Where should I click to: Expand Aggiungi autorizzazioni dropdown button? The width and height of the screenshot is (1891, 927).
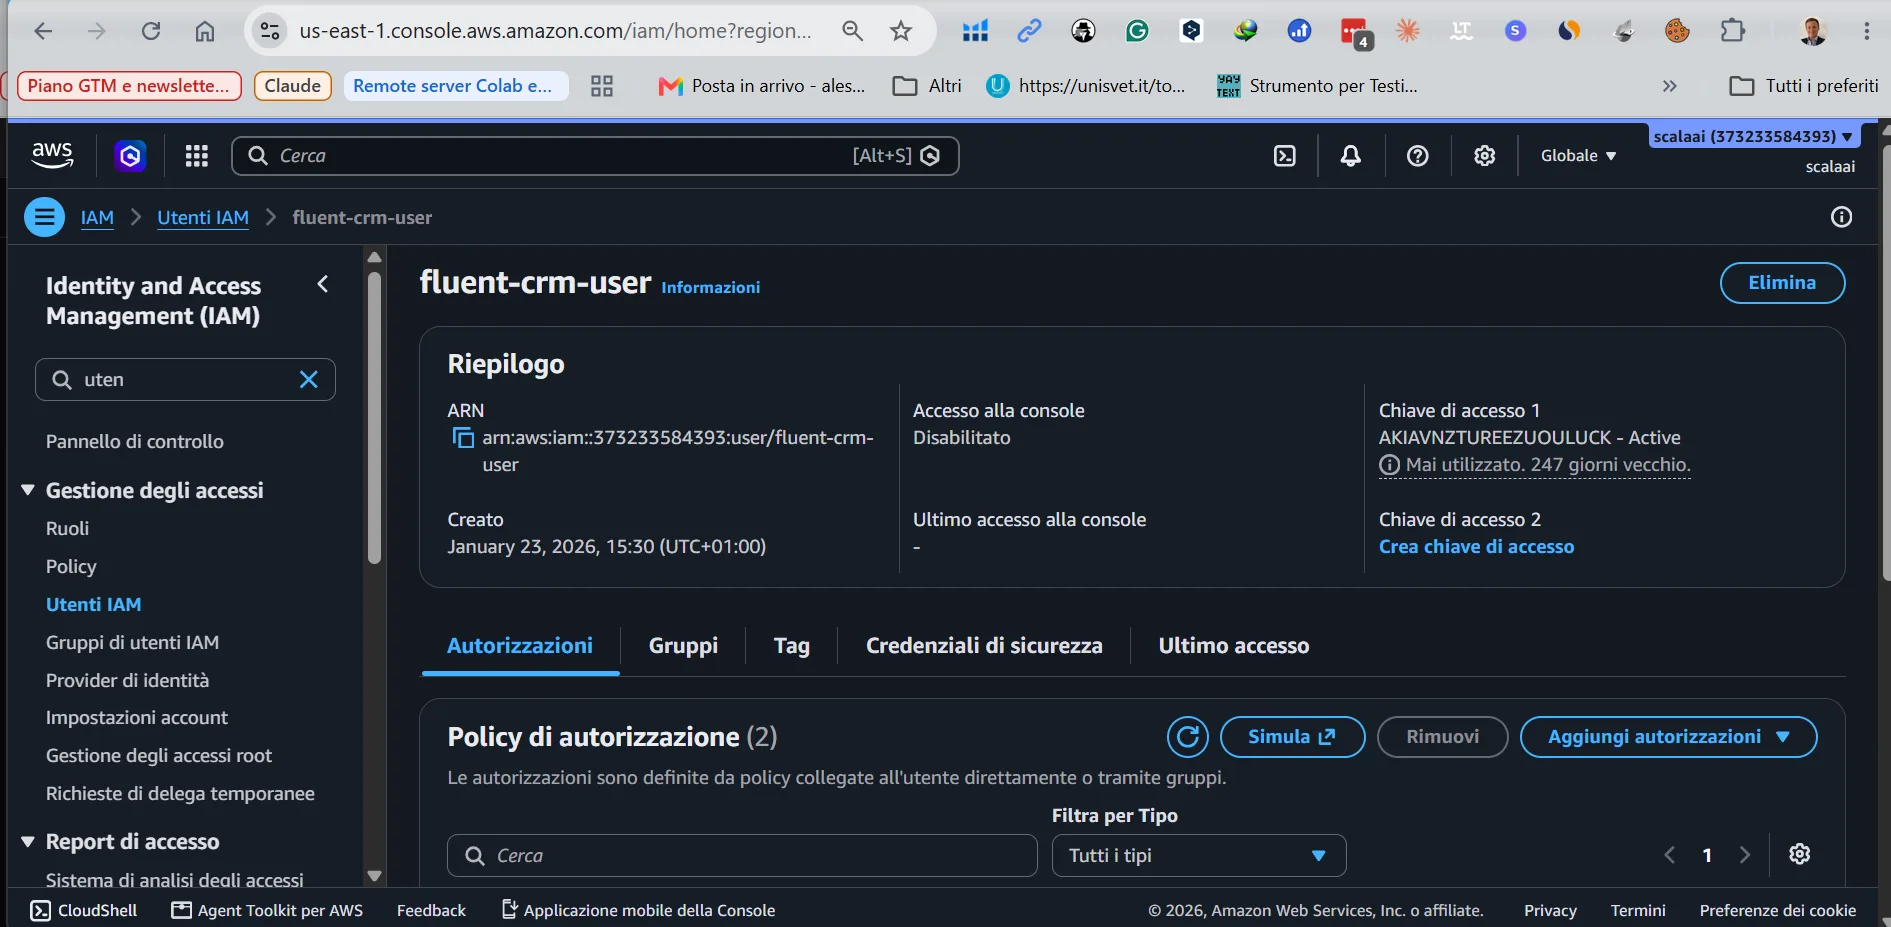[x=1668, y=737]
